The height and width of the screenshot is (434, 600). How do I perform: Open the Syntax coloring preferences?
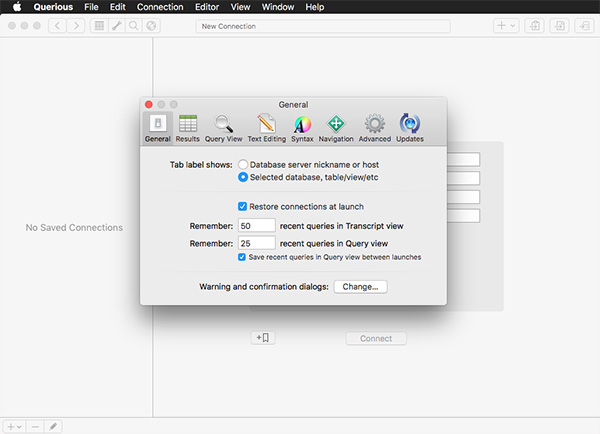tap(302, 128)
